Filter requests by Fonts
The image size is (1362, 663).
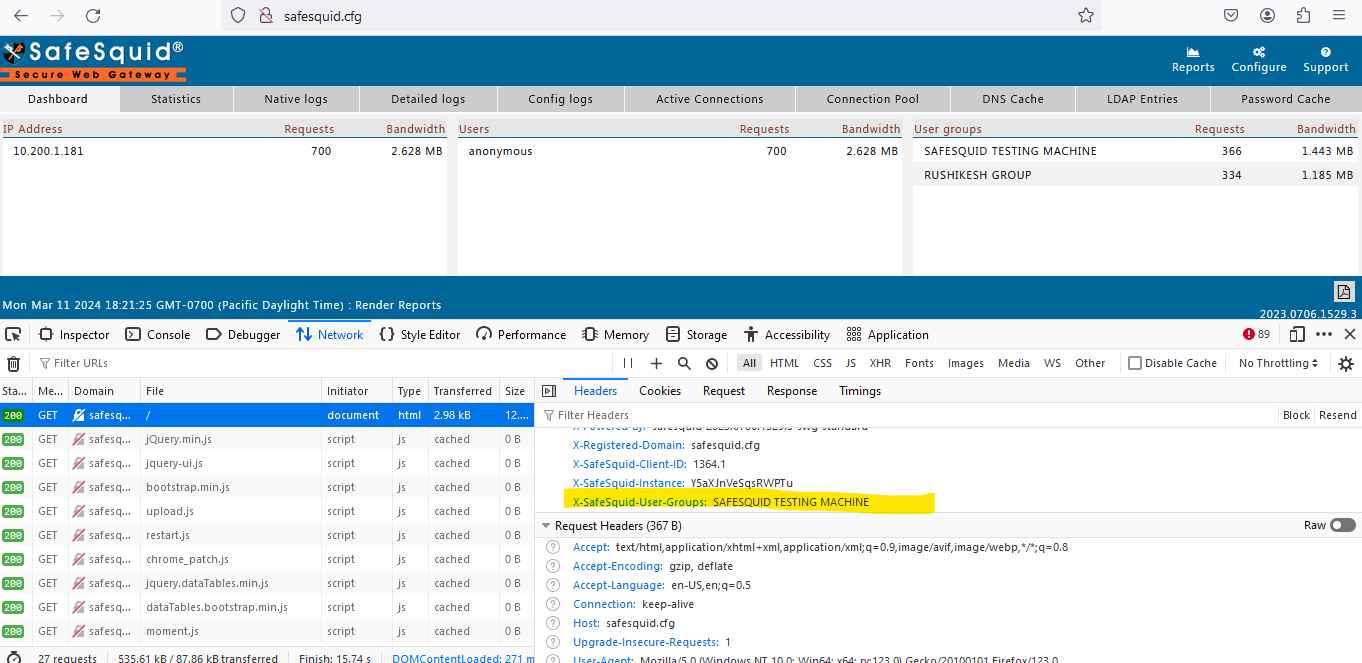click(919, 363)
